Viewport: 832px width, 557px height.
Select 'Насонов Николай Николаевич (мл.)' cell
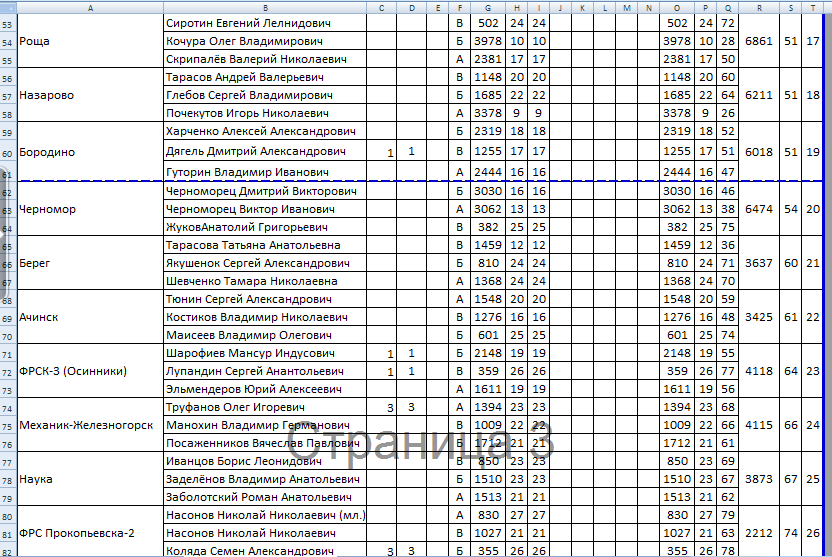click(265, 516)
